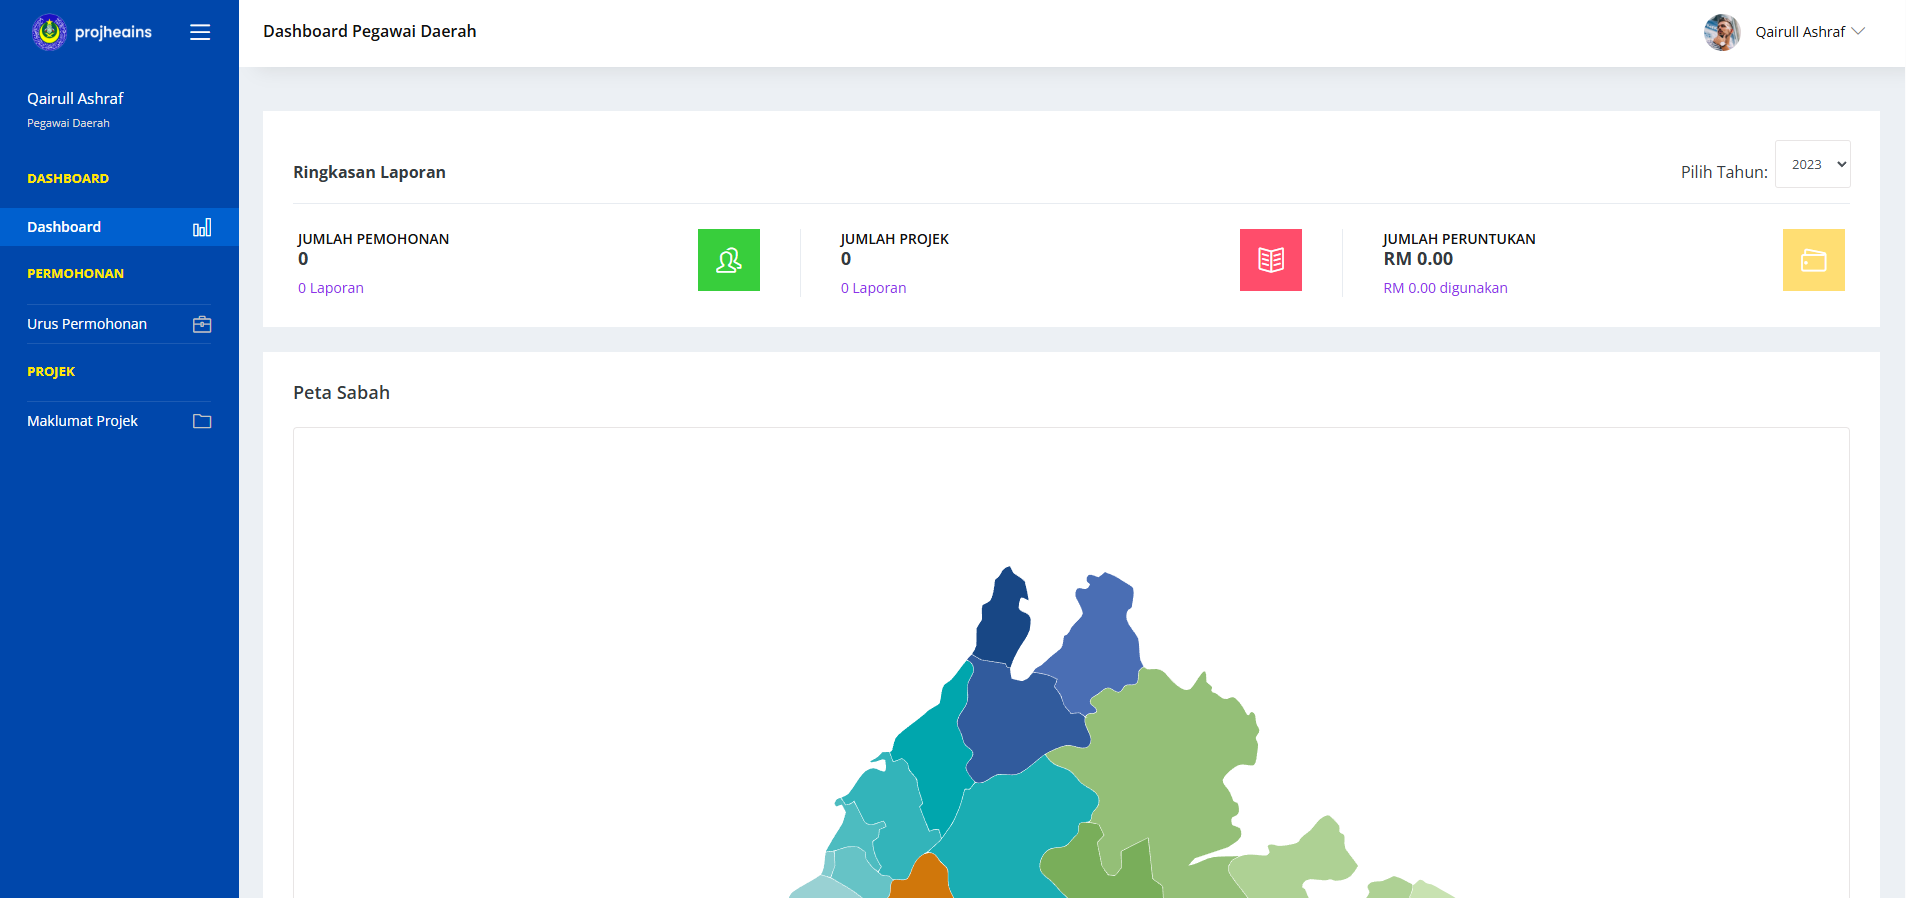
Task: Click the Qairull Ashraf profile avatar
Action: [x=1721, y=32]
